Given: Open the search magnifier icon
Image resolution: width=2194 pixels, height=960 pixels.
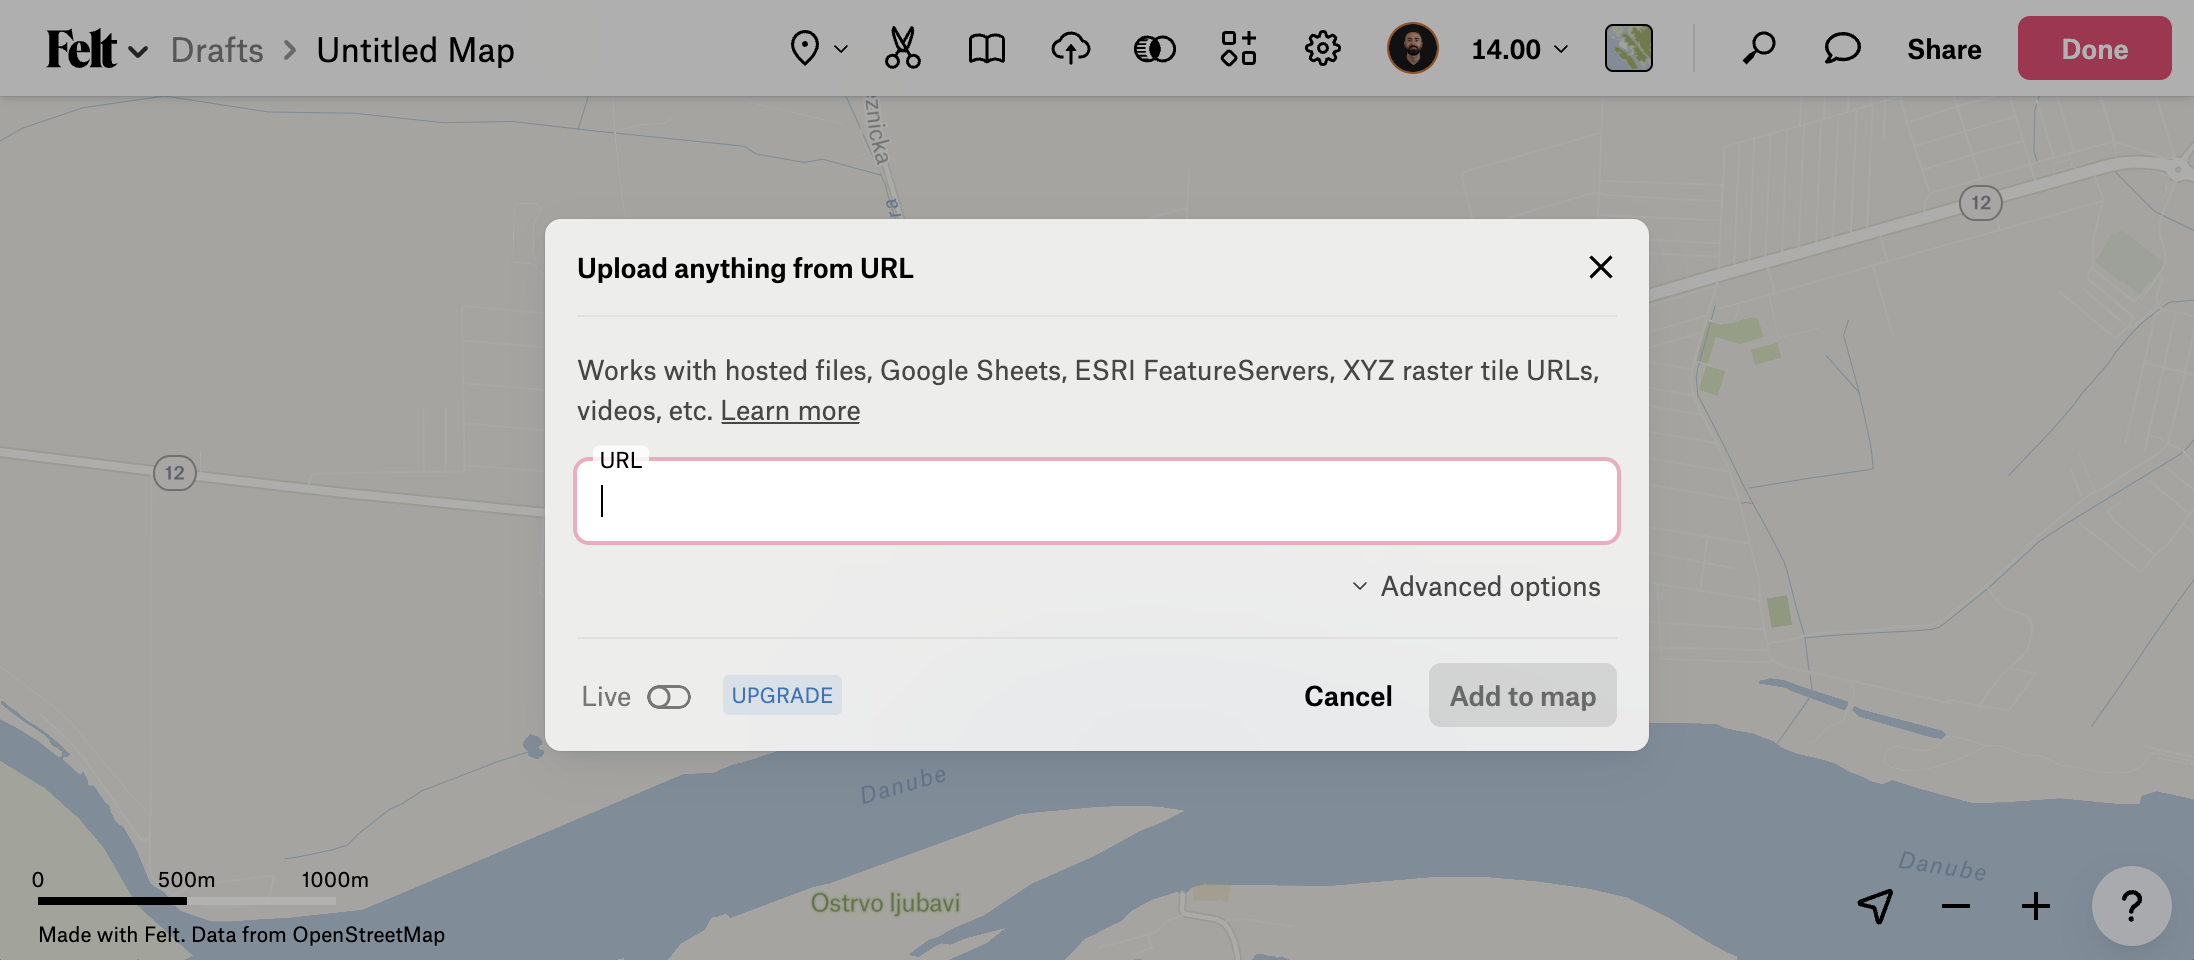Looking at the screenshot, I should click(x=1758, y=48).
